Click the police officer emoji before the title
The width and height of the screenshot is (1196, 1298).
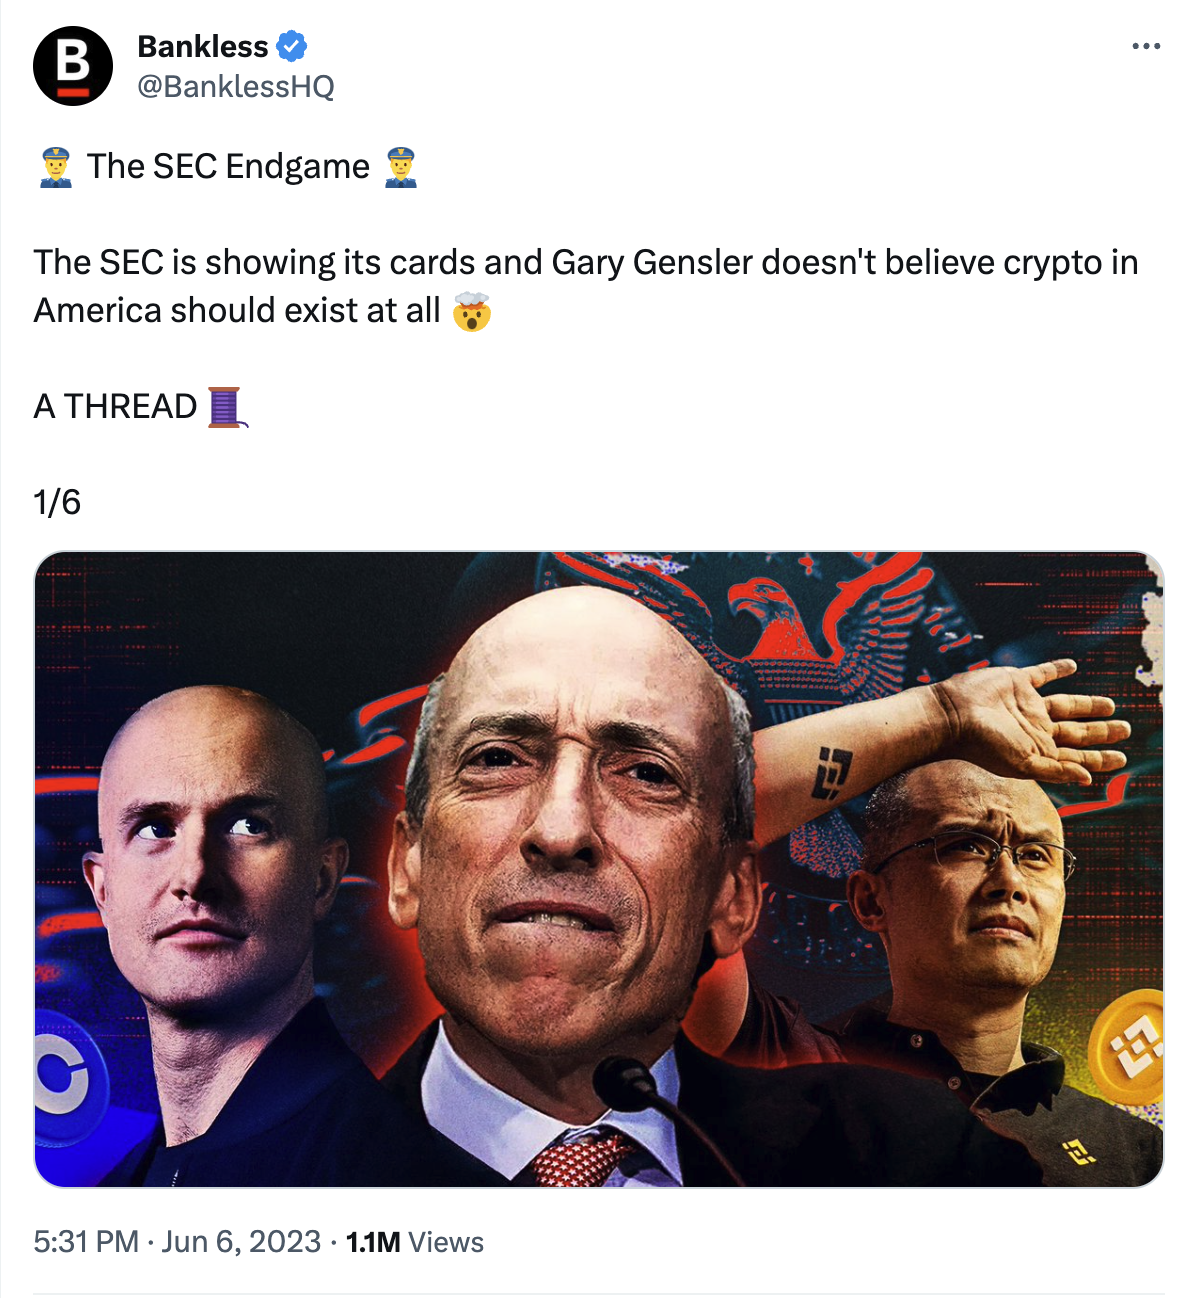pyautogui.click(x=56, y=167)
